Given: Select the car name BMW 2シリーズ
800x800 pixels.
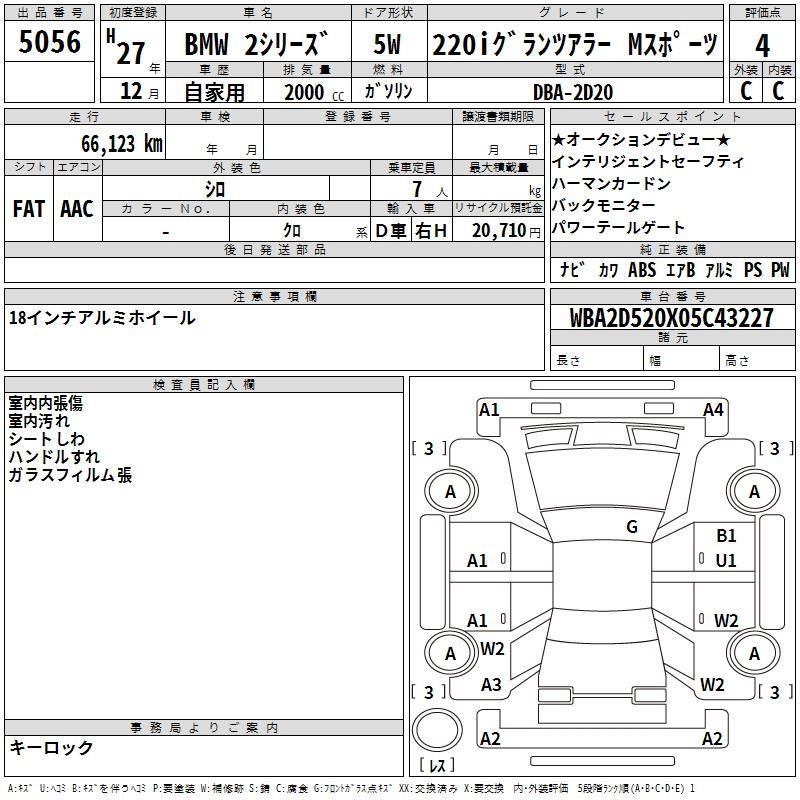Looking at the screenshot, I should coord(256,45).
